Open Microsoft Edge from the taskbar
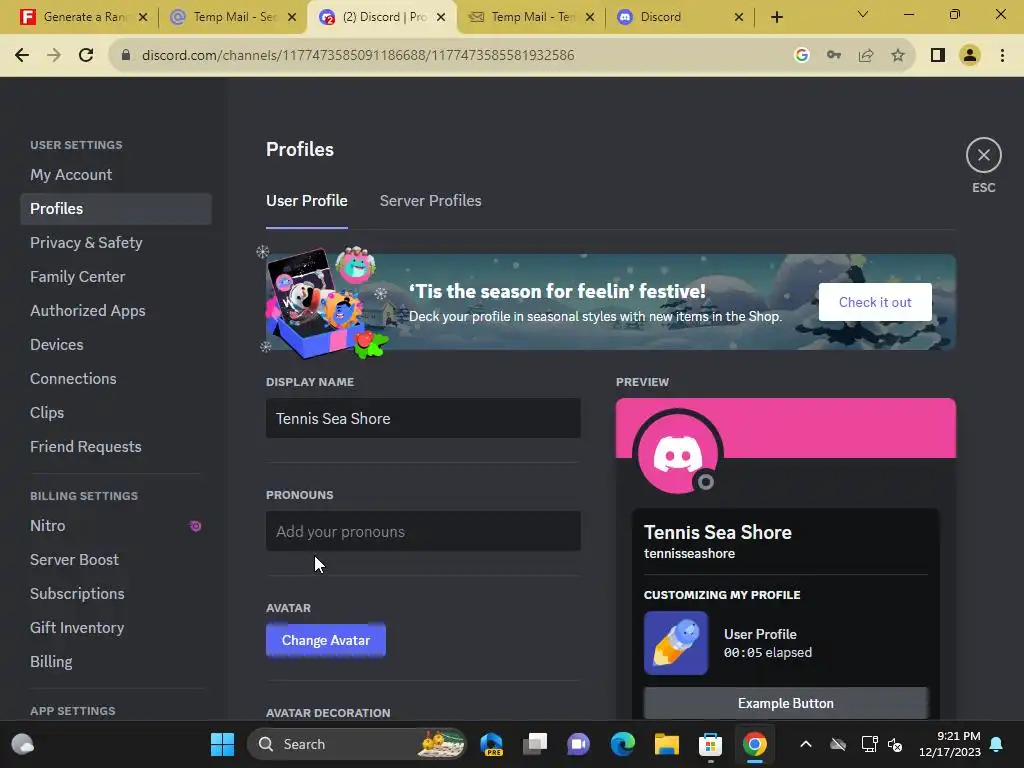The width and height of the screenshot is (1024, 768). 622,744
